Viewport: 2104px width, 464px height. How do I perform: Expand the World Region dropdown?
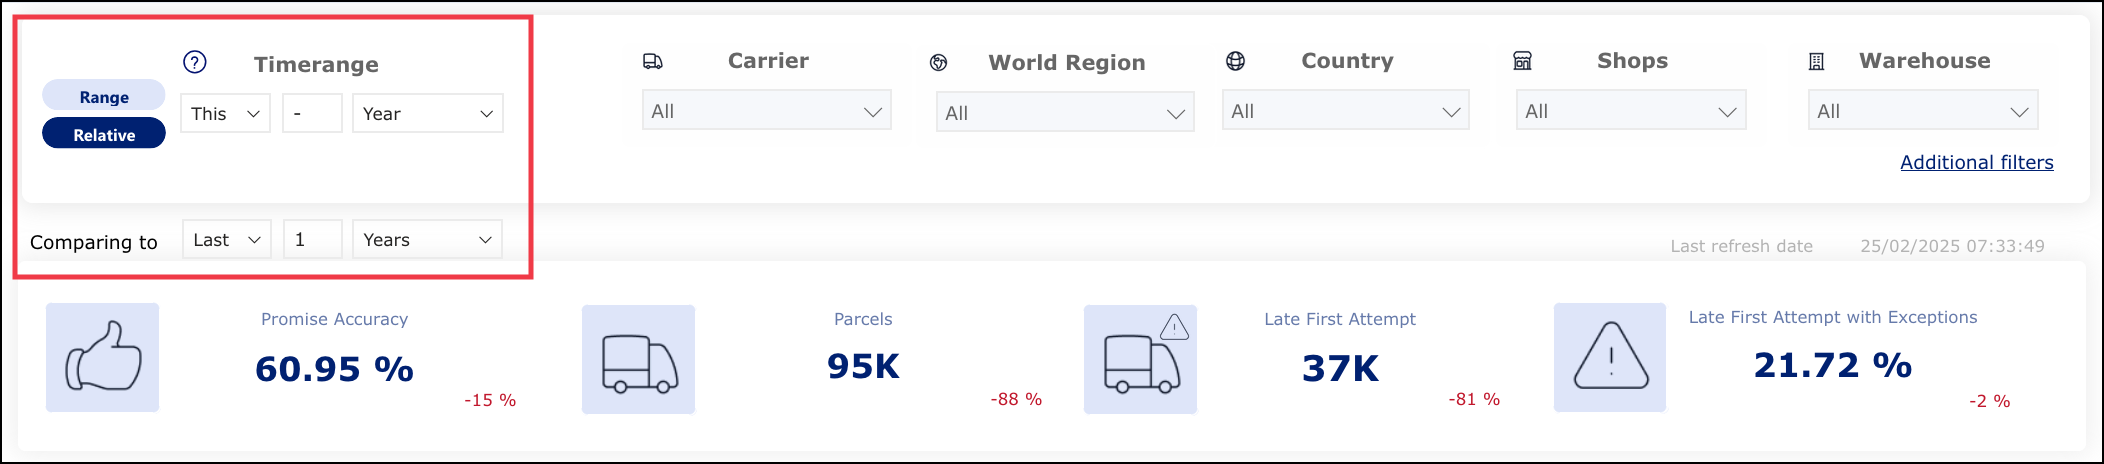click(1064, 113)
